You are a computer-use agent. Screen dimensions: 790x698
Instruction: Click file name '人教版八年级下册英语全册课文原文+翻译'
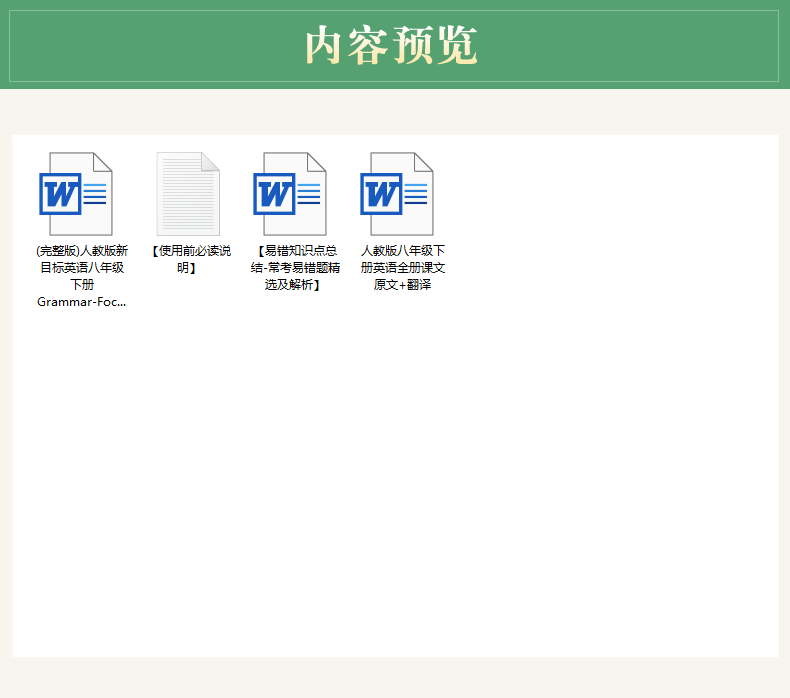[x=403, y=268]
